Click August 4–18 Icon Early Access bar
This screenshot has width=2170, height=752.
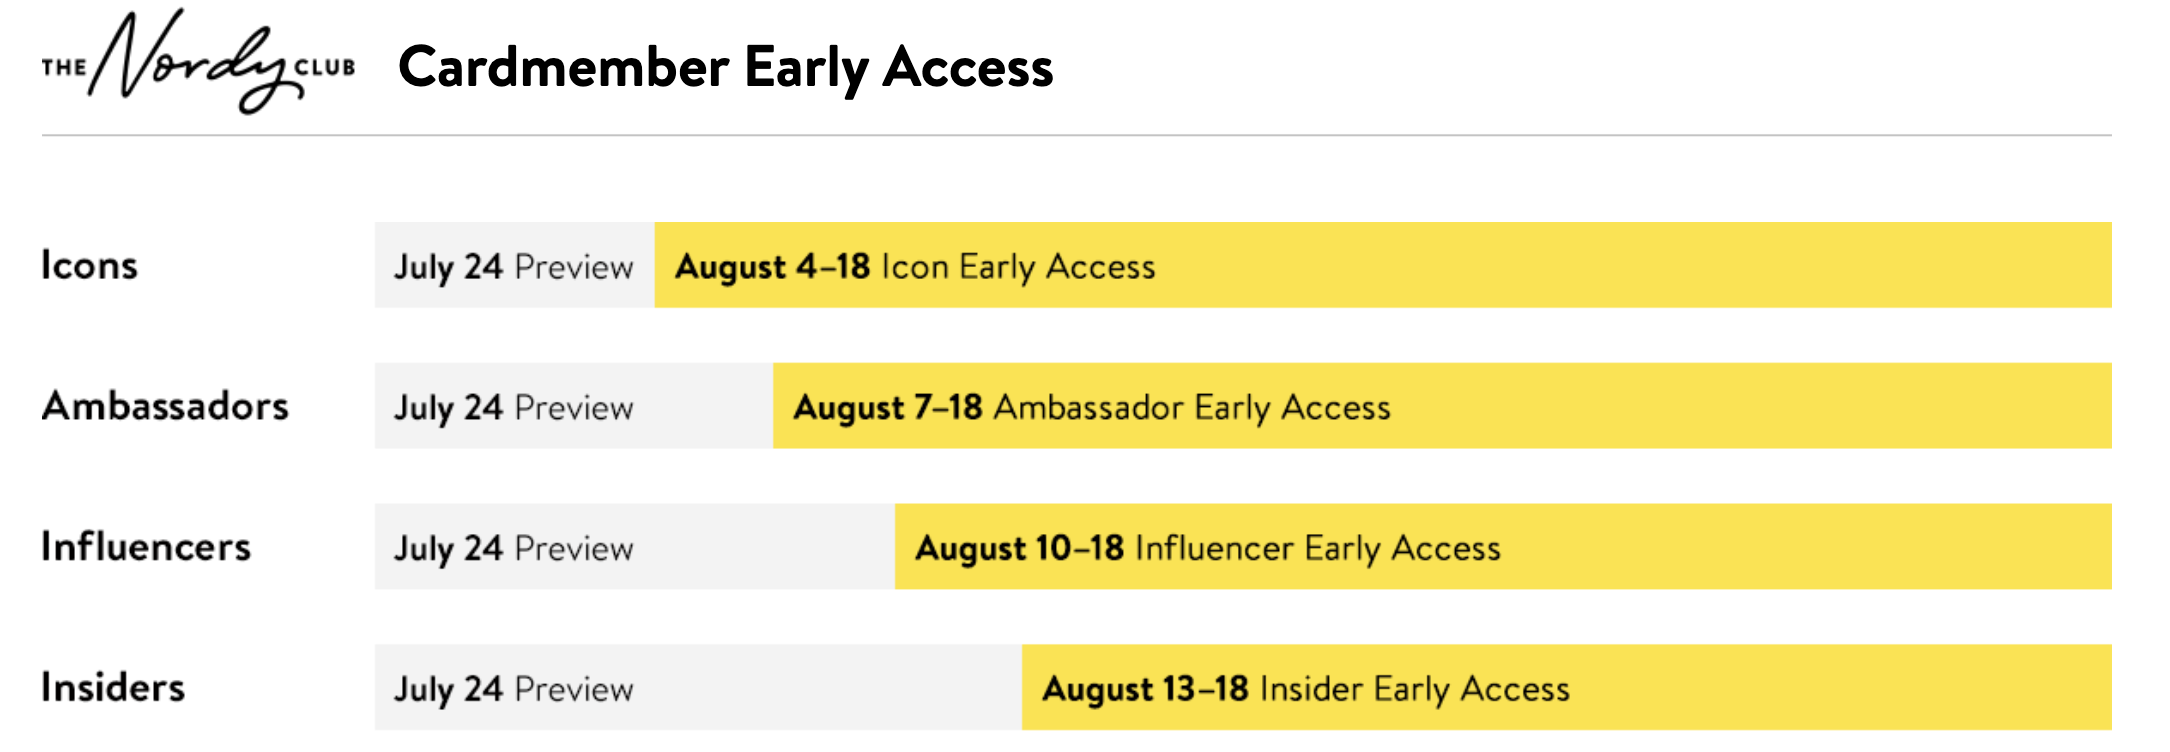coord(1383,265)
